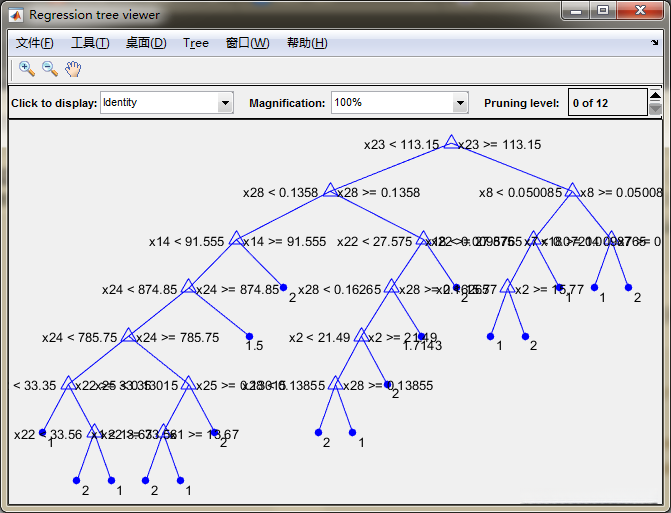Click the pruning level field '0 of 12'
The width and height of the screenshot is (671, 513).
point(608,103)
